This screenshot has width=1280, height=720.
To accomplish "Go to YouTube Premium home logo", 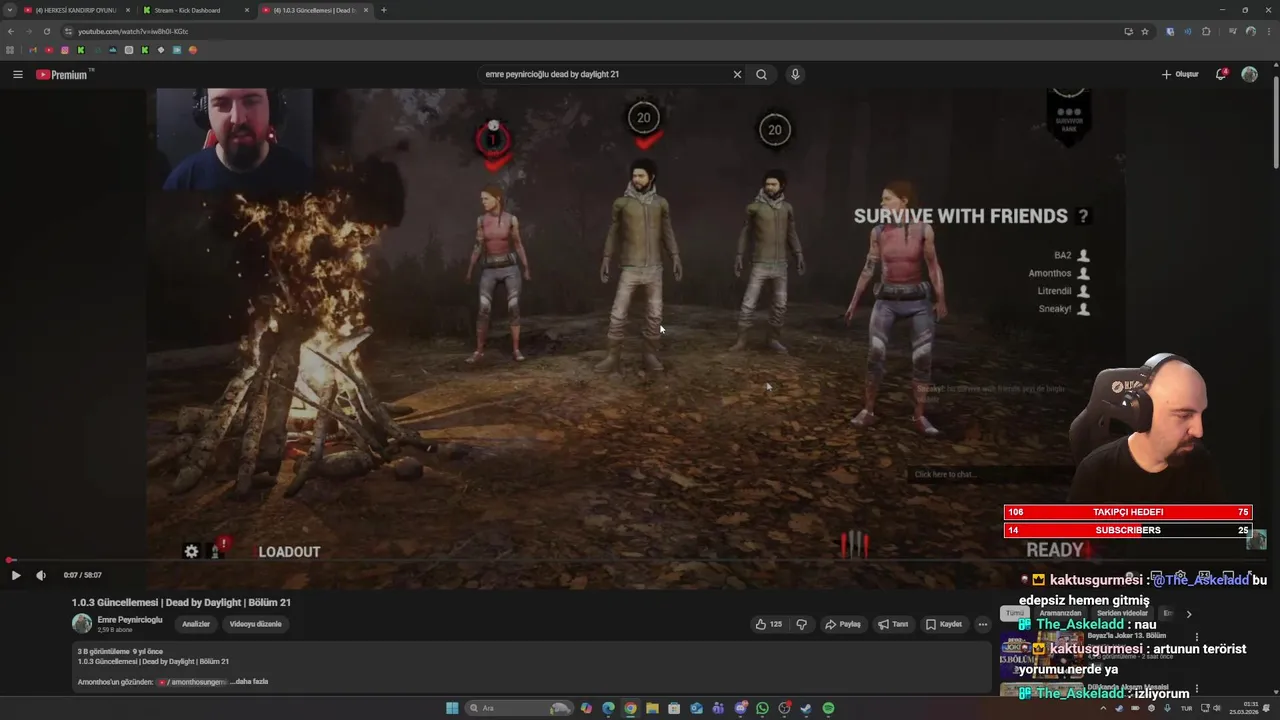I will 64,74.
